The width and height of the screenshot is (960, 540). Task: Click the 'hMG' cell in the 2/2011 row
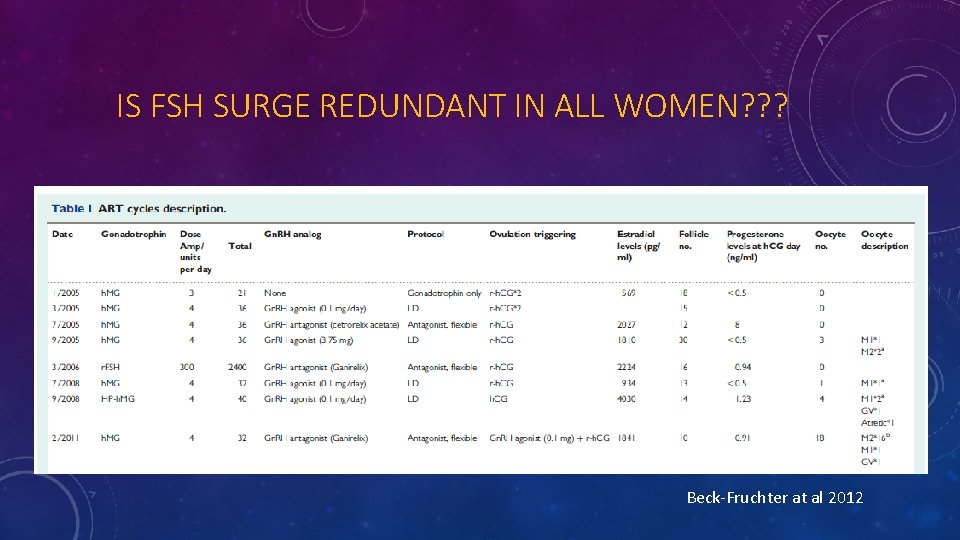pos(110,438)
